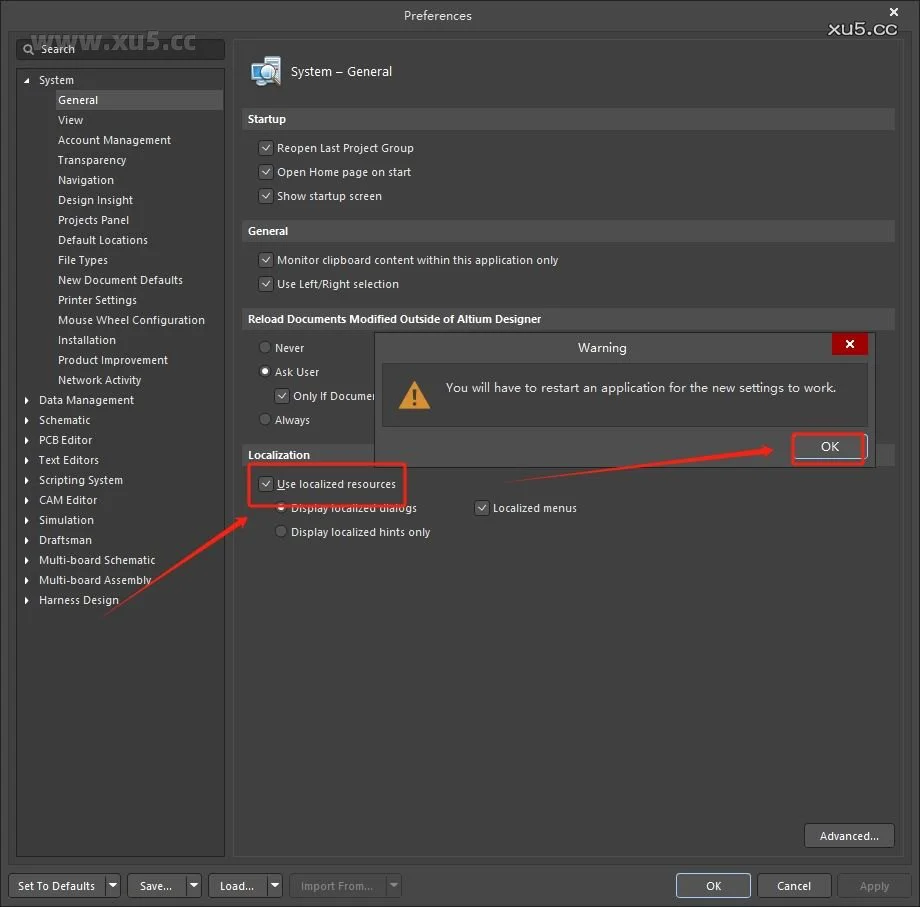Open the Load dropdown arrow
This screenshot has height=907, width=920.
point(274,886)
